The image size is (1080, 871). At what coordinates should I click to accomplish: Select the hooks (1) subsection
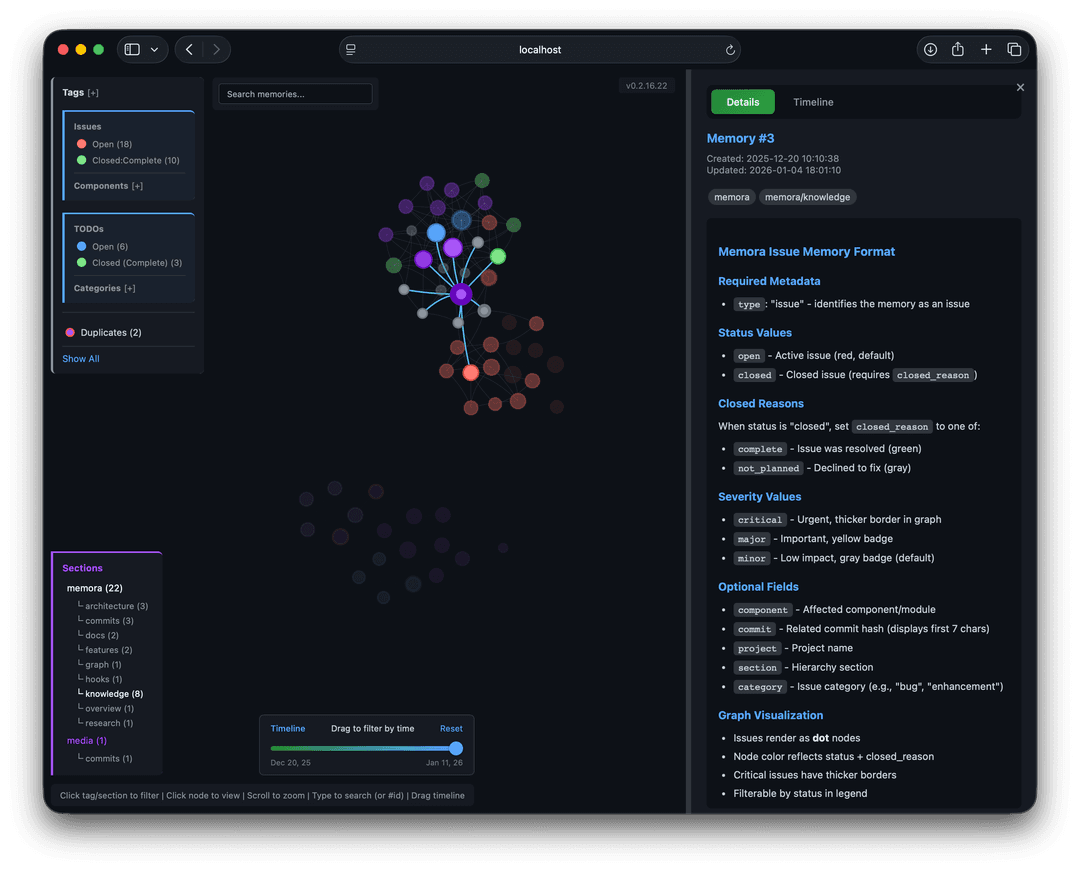tap(100, 679)
